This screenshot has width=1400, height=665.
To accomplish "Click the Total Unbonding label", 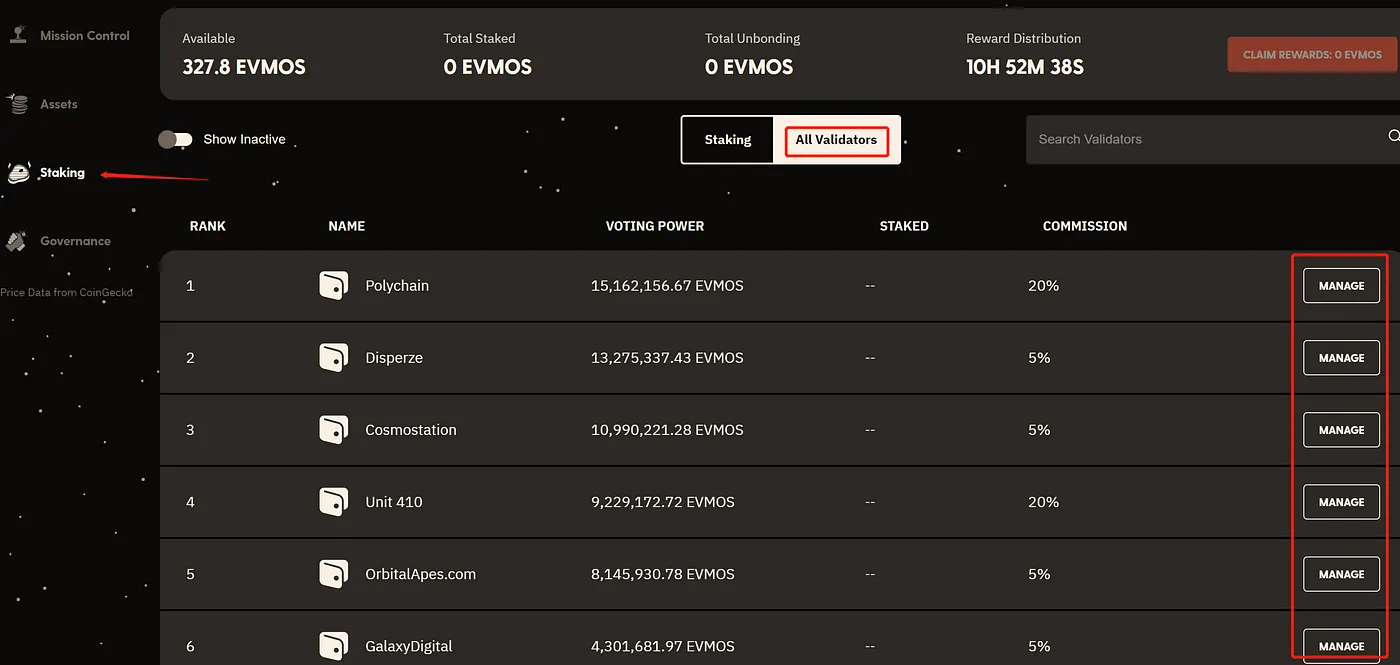I will (753, 38).
